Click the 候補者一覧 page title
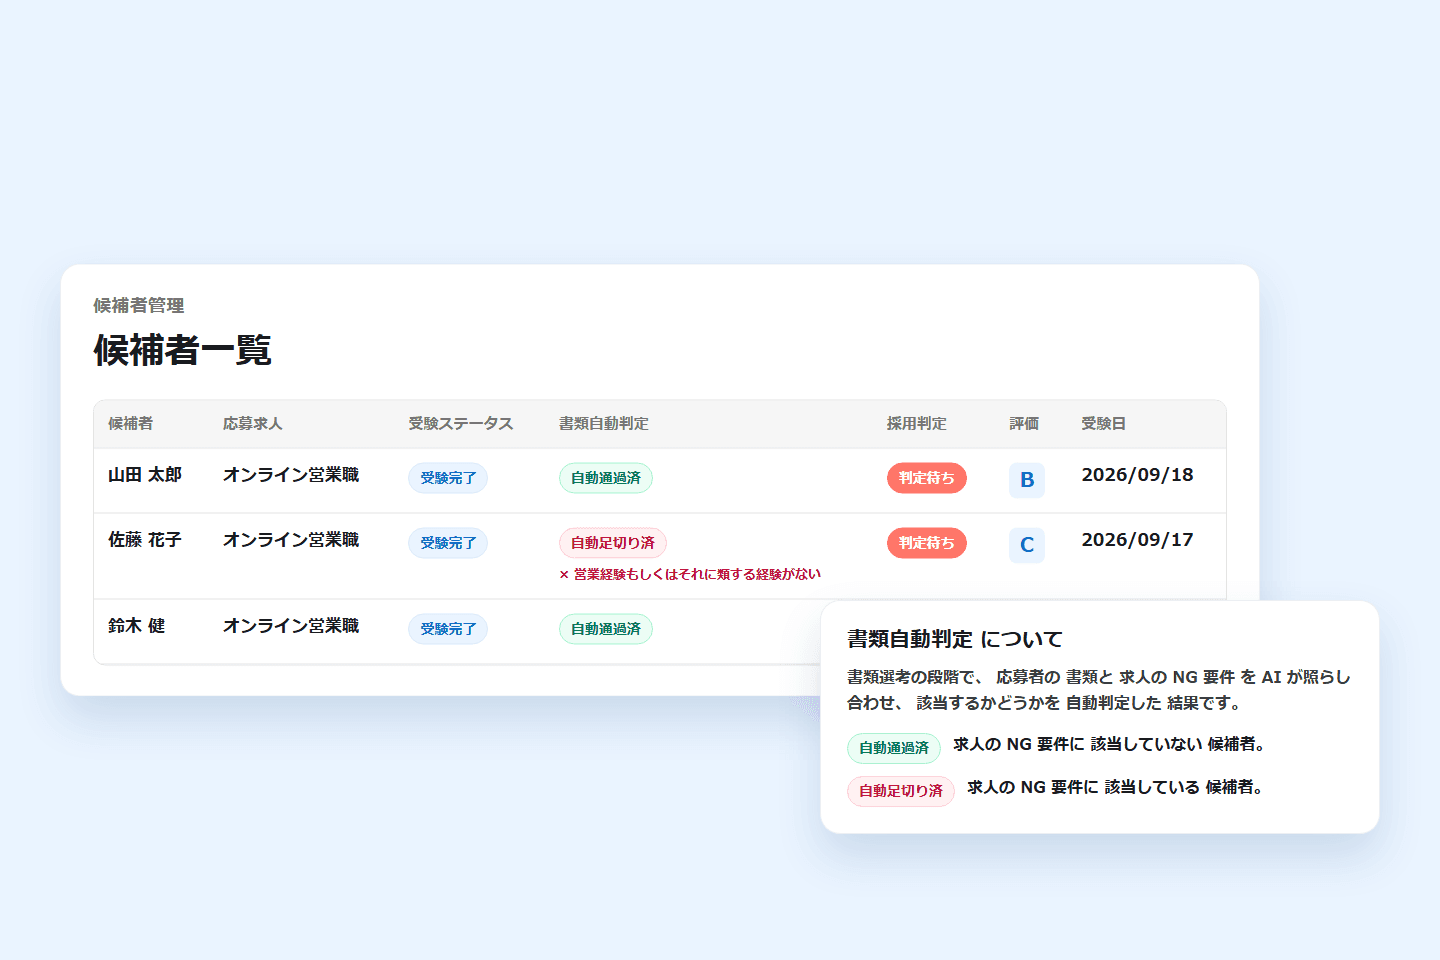 (x=183, y=350)
